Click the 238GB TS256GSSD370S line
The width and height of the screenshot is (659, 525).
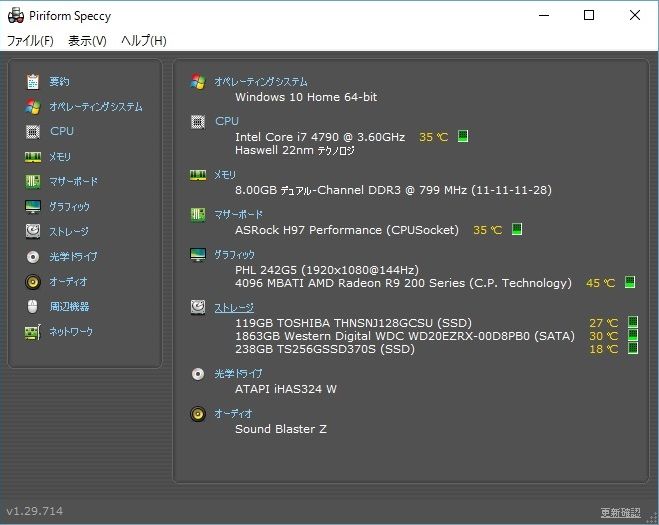click(x=325, y=349)
